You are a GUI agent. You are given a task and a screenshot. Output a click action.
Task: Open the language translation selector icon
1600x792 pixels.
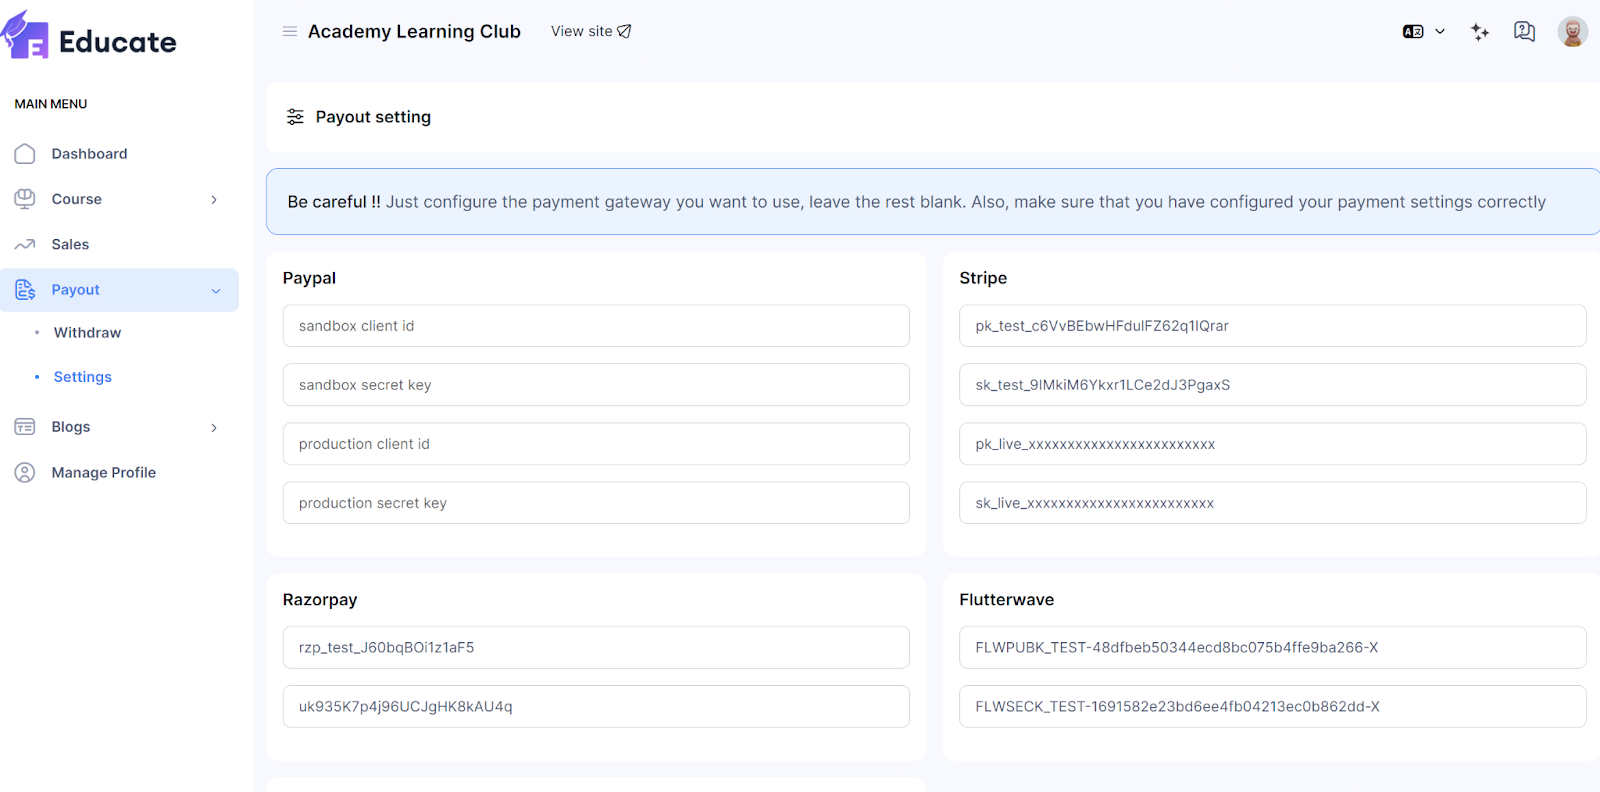pos(1413,32)
